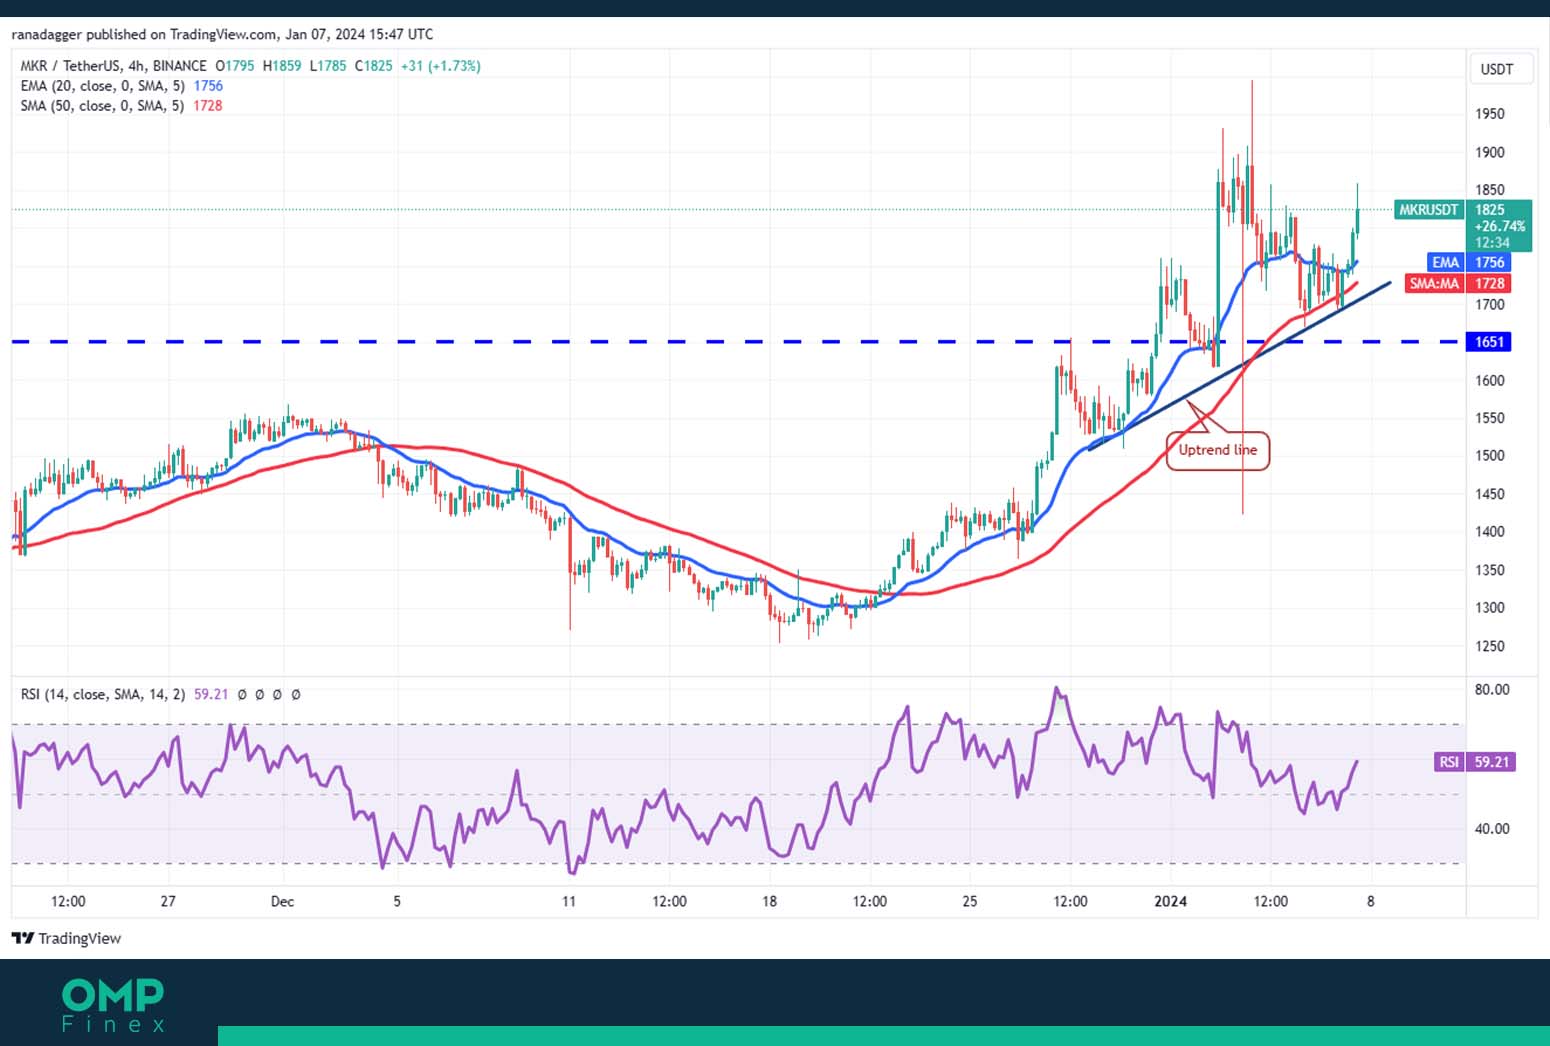Image resolution: width=1550 pixels, height=1046 pixels.
Task: Click the blue EMA tag on price axis
Action: point(1445,262)
